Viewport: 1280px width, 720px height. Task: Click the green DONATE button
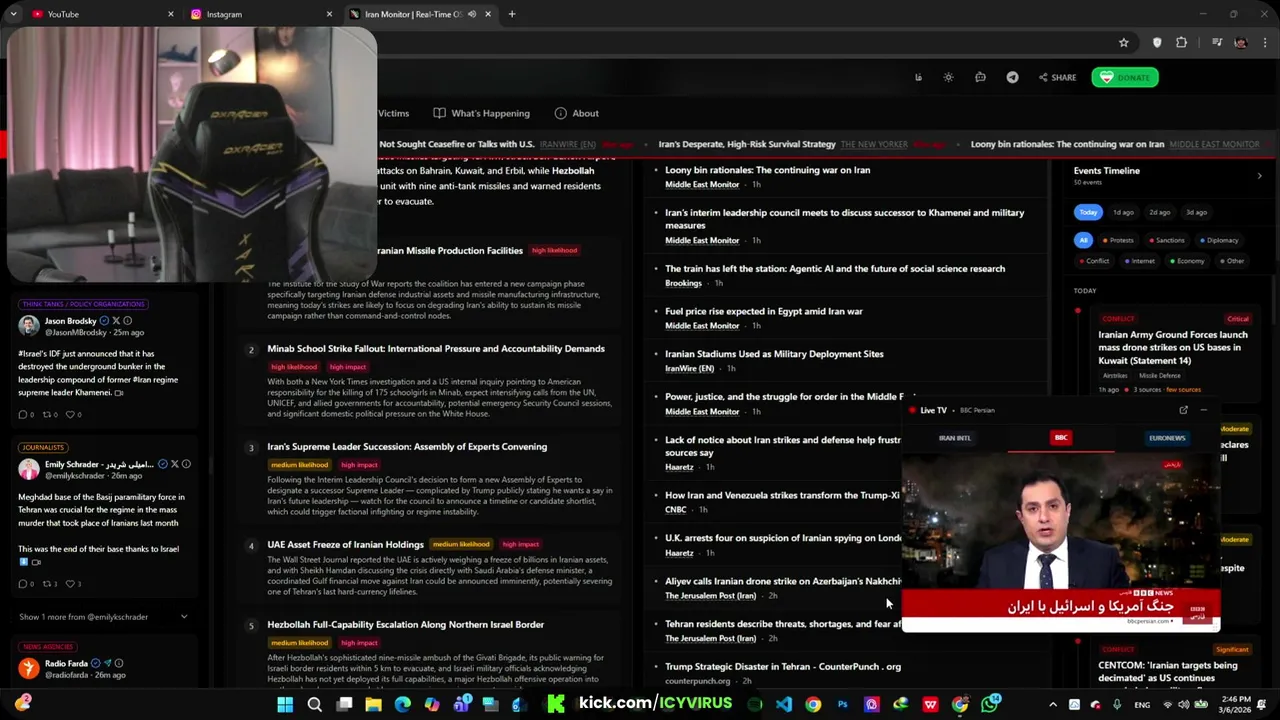[x=1125, y=77]
